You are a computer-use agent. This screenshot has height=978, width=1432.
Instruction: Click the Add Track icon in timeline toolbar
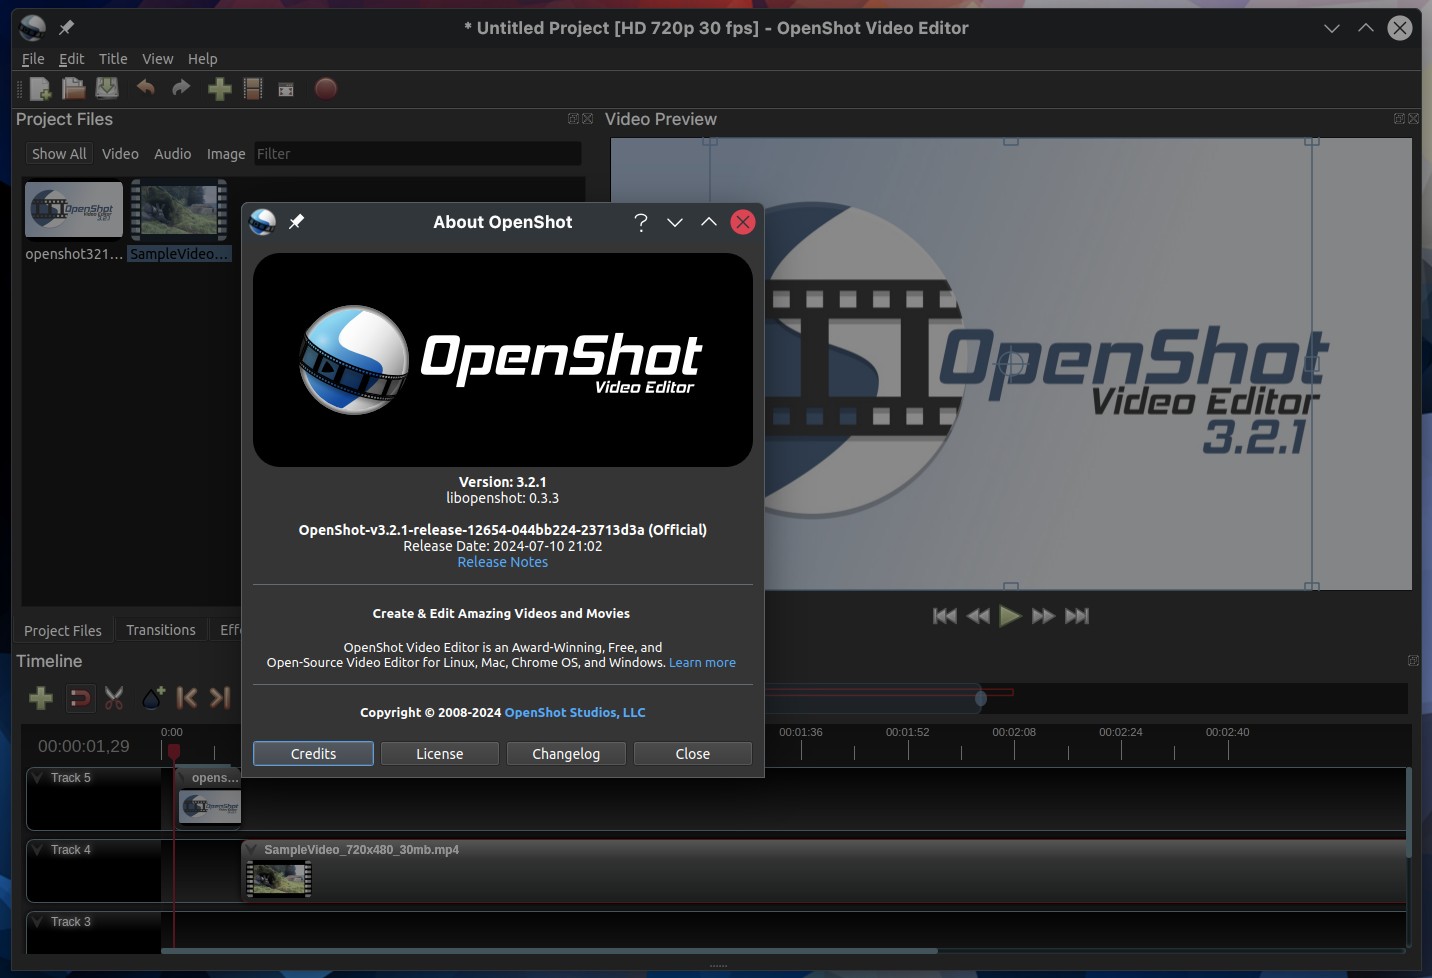tap(41, 698)
